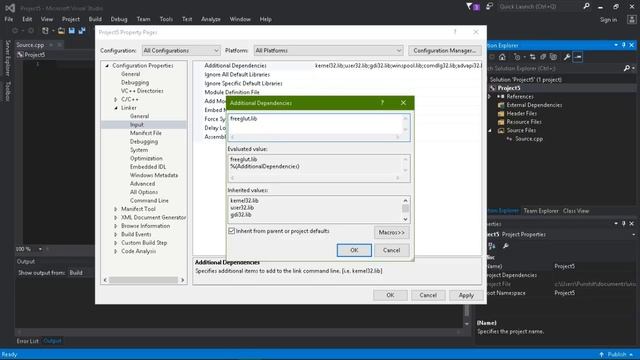
Task: Click the Apply button in Property Pages
Action: click(x=466, y=295)
